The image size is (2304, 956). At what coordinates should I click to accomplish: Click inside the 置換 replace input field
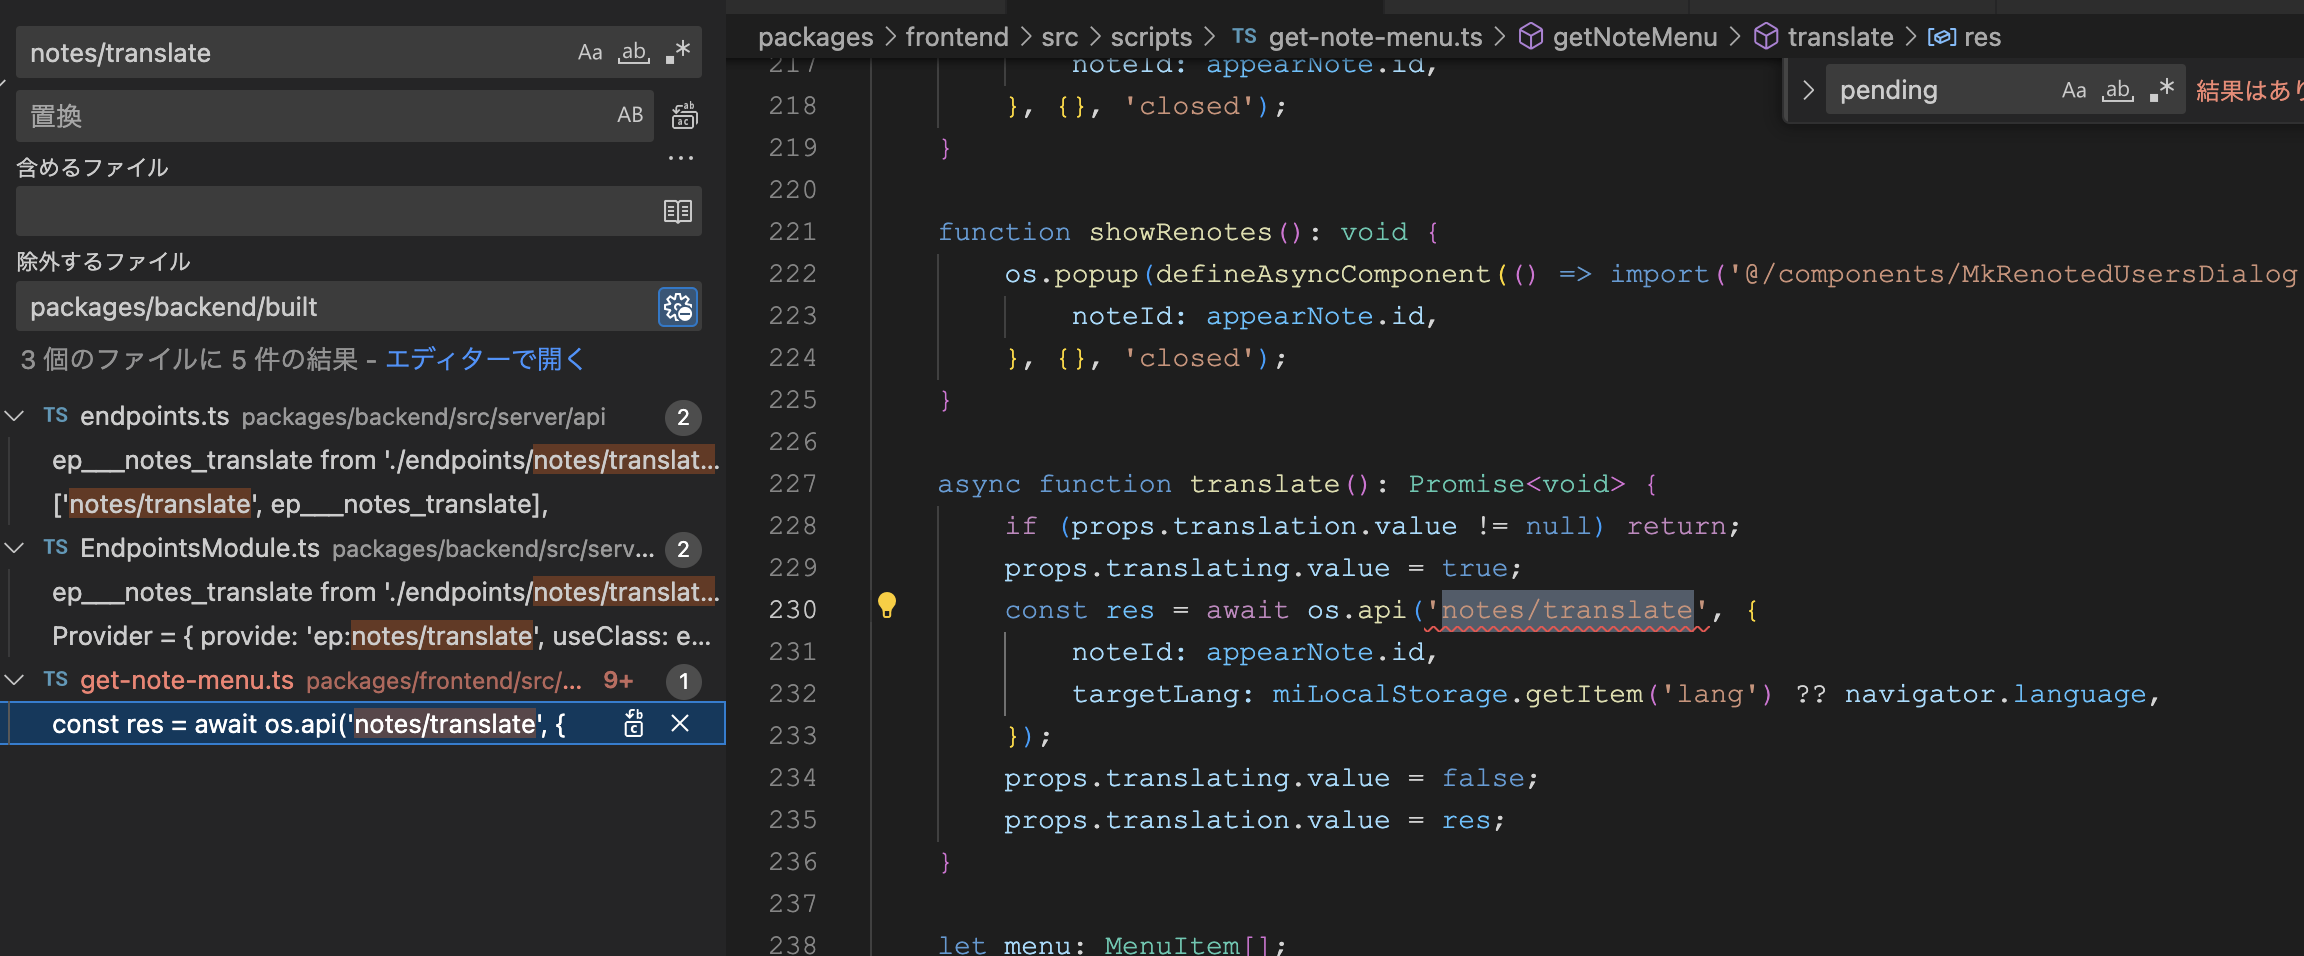(x=300, y=116)
